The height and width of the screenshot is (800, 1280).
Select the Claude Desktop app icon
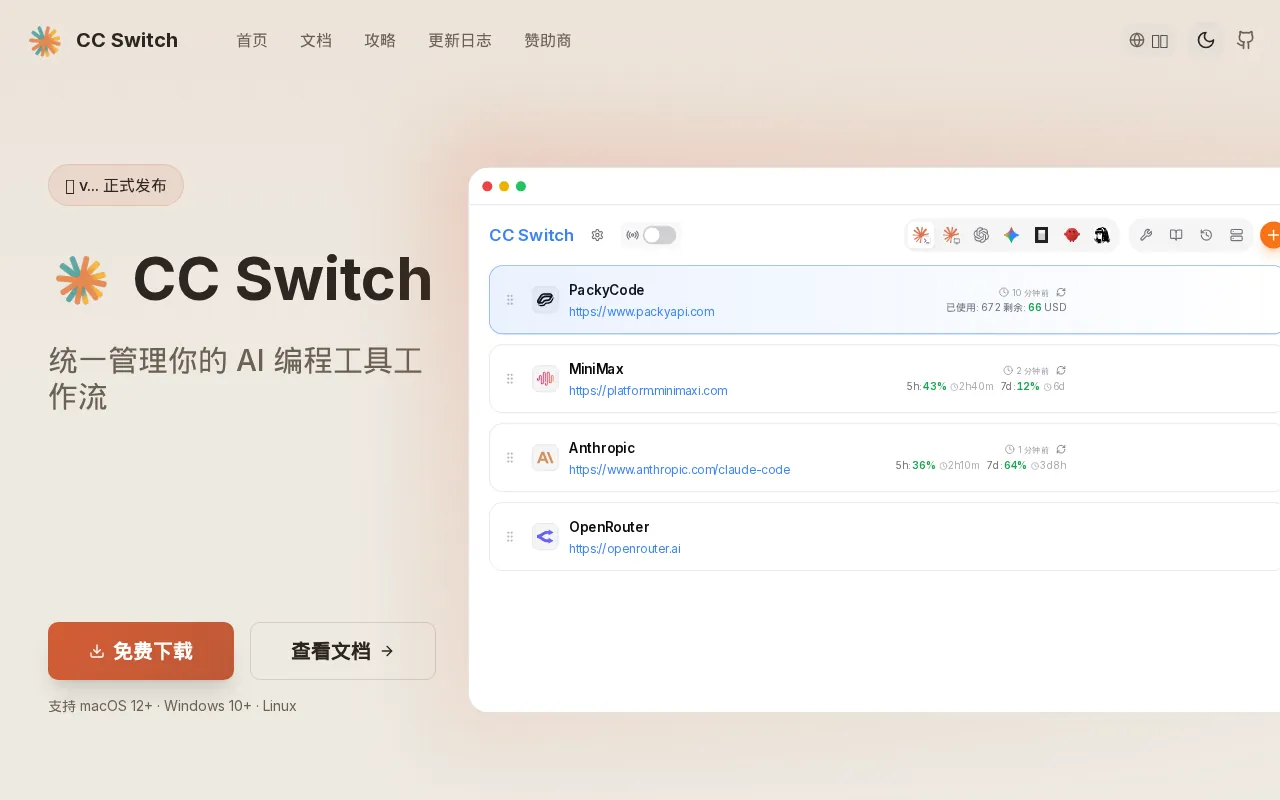[951, 235]
